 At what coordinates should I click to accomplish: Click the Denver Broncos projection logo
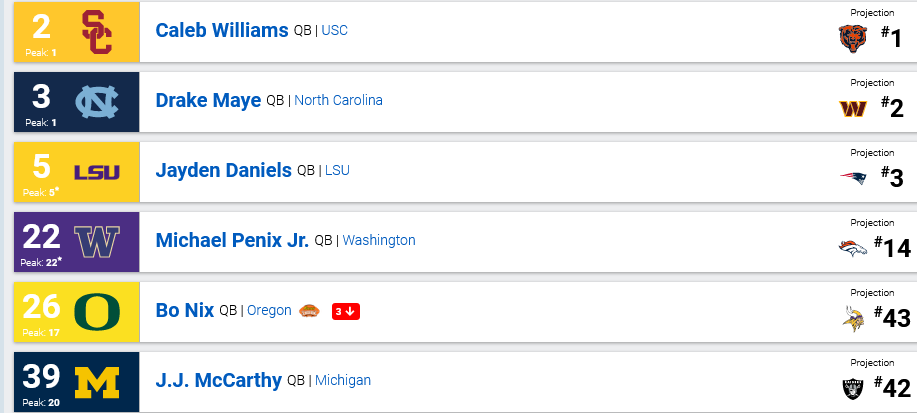coord(853,248)
